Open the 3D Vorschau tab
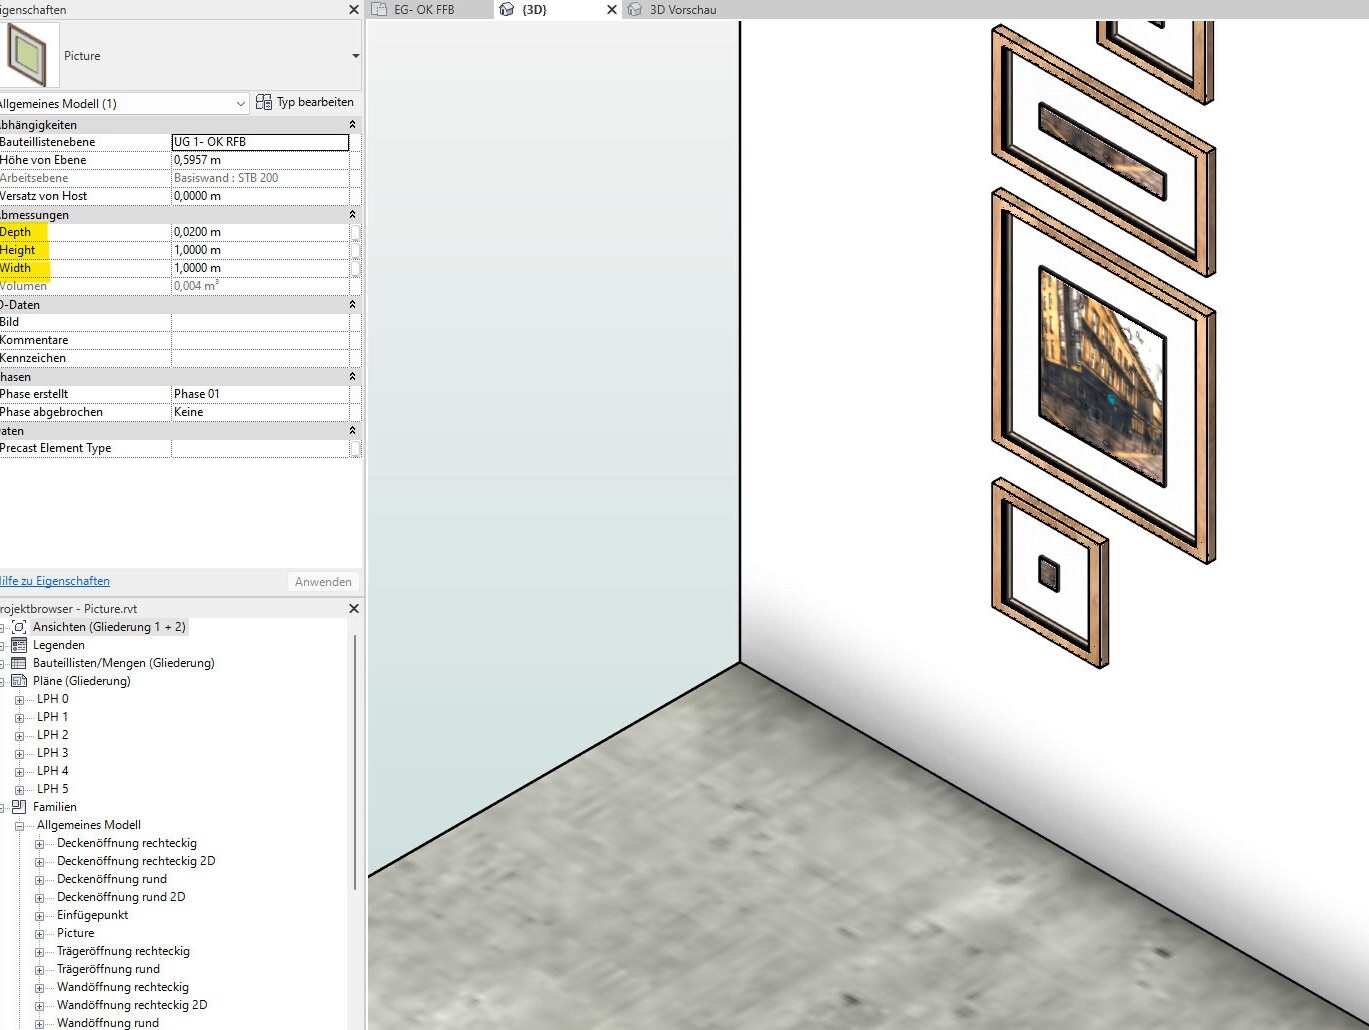The image size is (1369, 1030). [x=683, y=9]
